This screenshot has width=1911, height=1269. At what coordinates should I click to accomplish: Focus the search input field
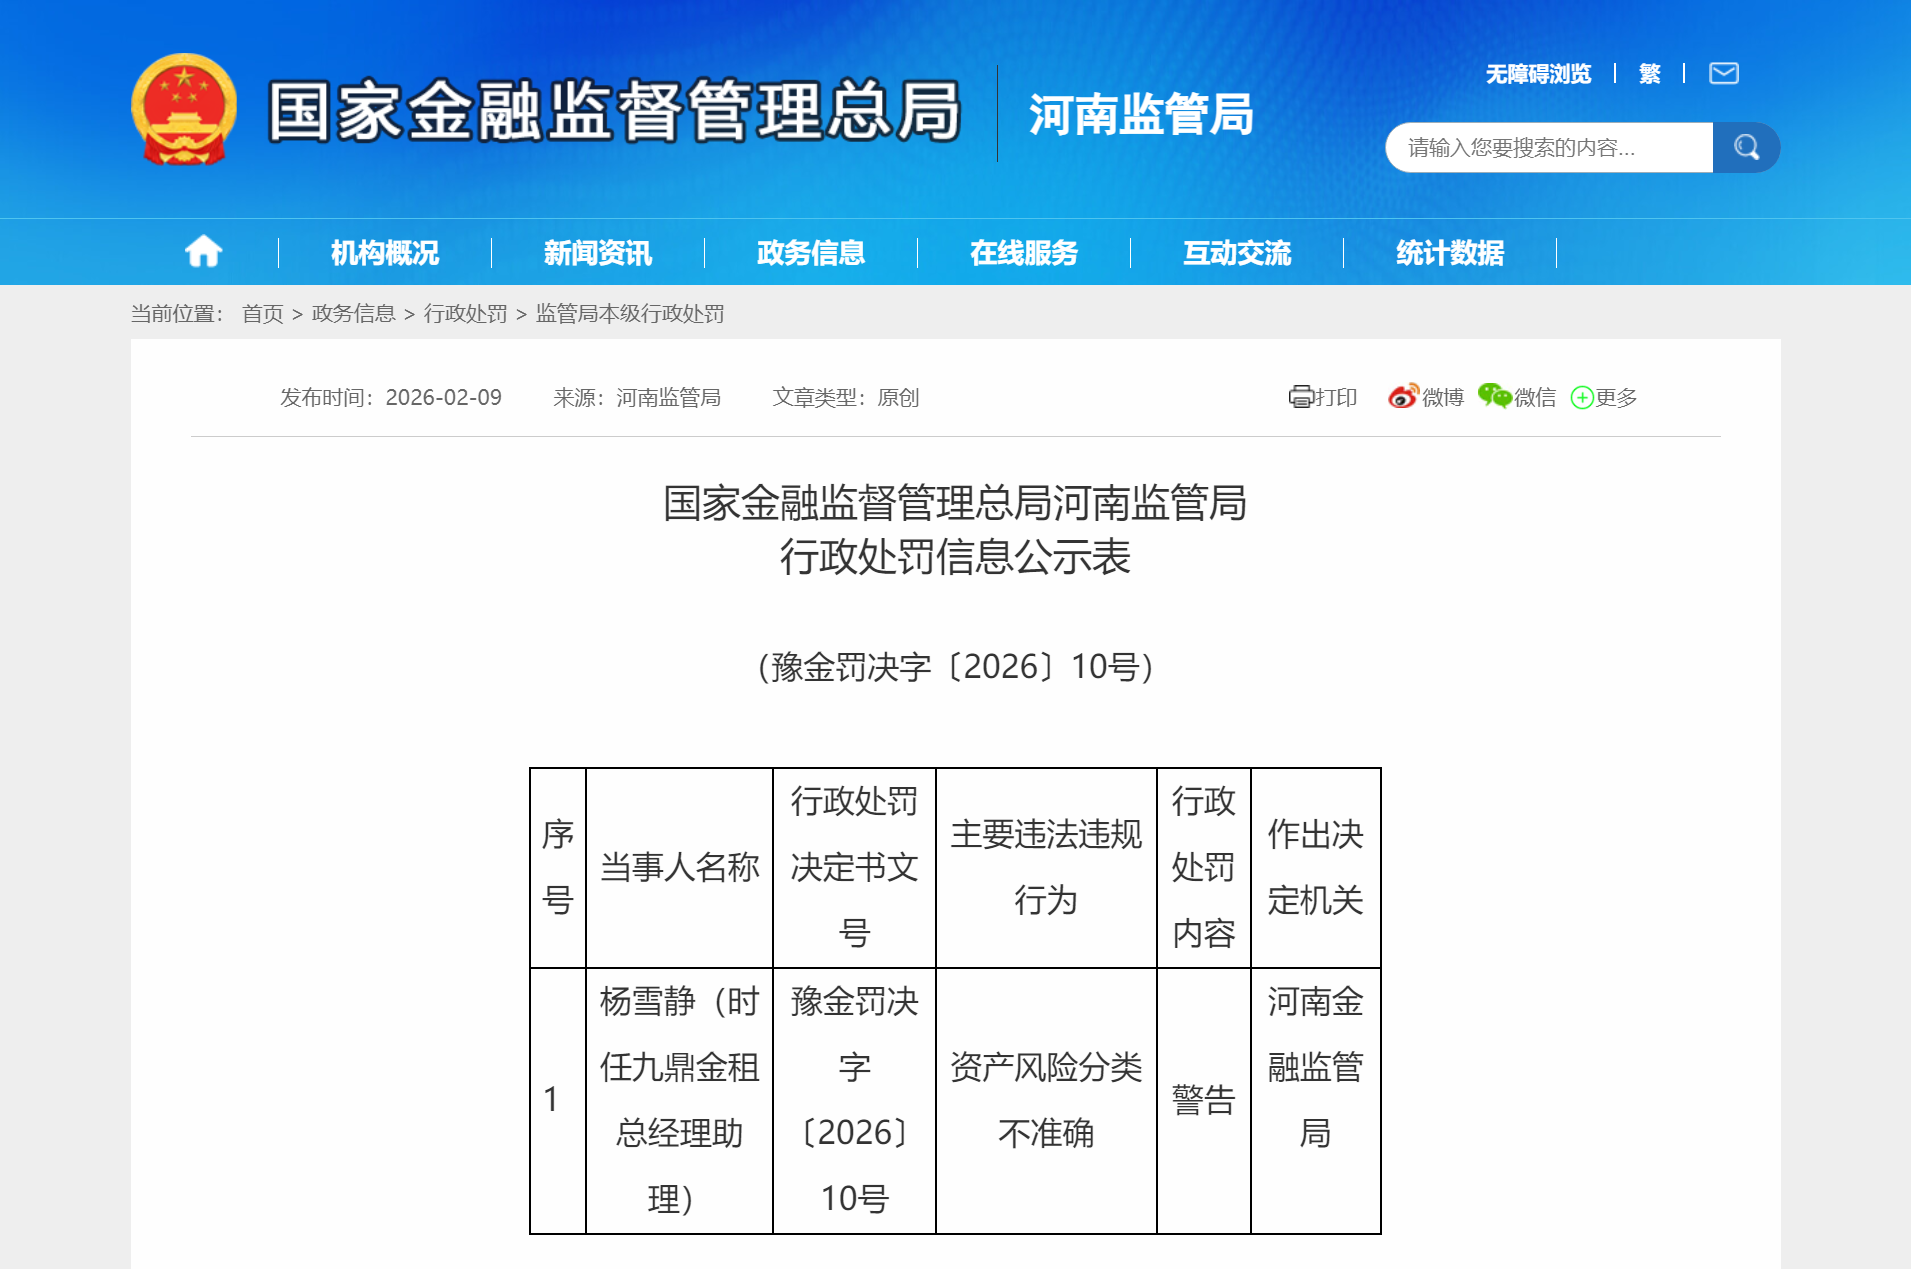pyautogui.click(x=1548, y=148)
